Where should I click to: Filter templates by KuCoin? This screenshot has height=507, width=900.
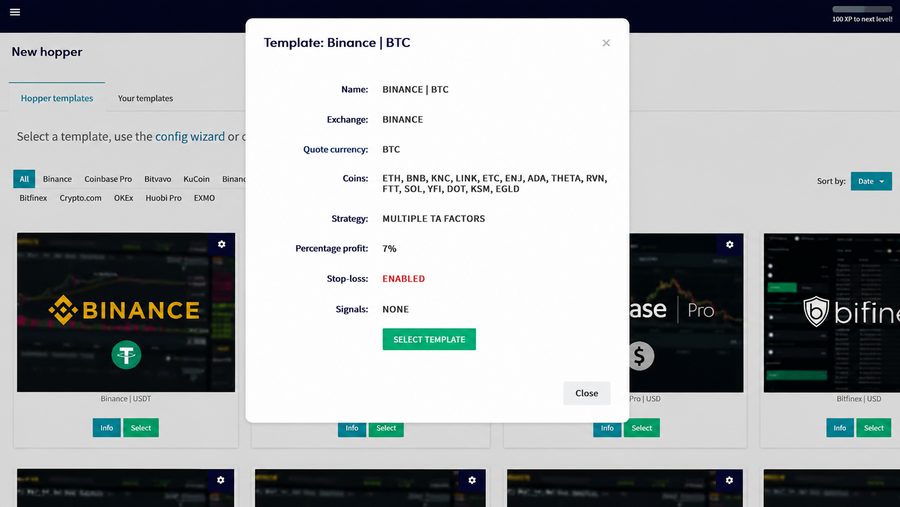coord(196,179)
